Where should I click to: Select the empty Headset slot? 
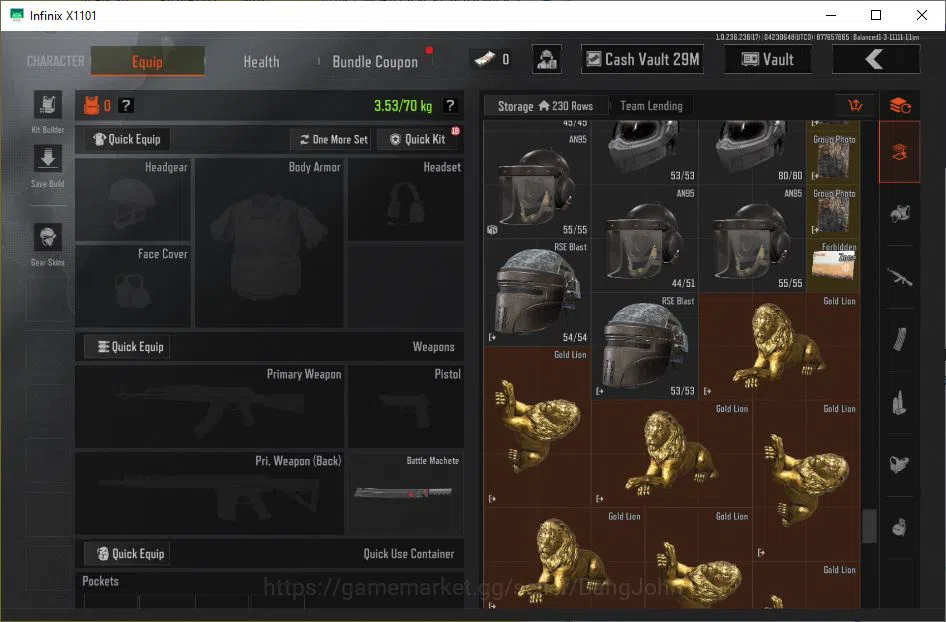(406, 200)
